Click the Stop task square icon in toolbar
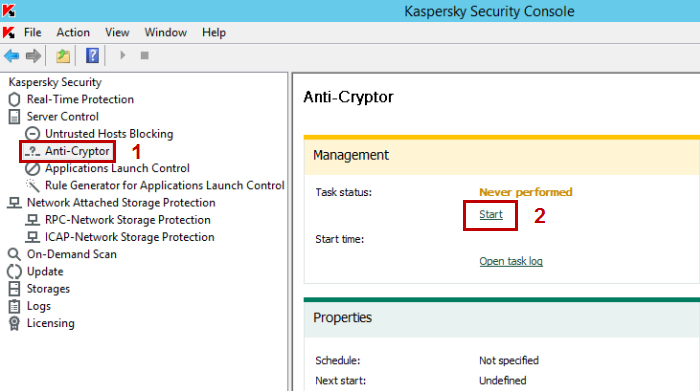Image resolution: width=700 pixels, height=391 pixels. [144, 55]
